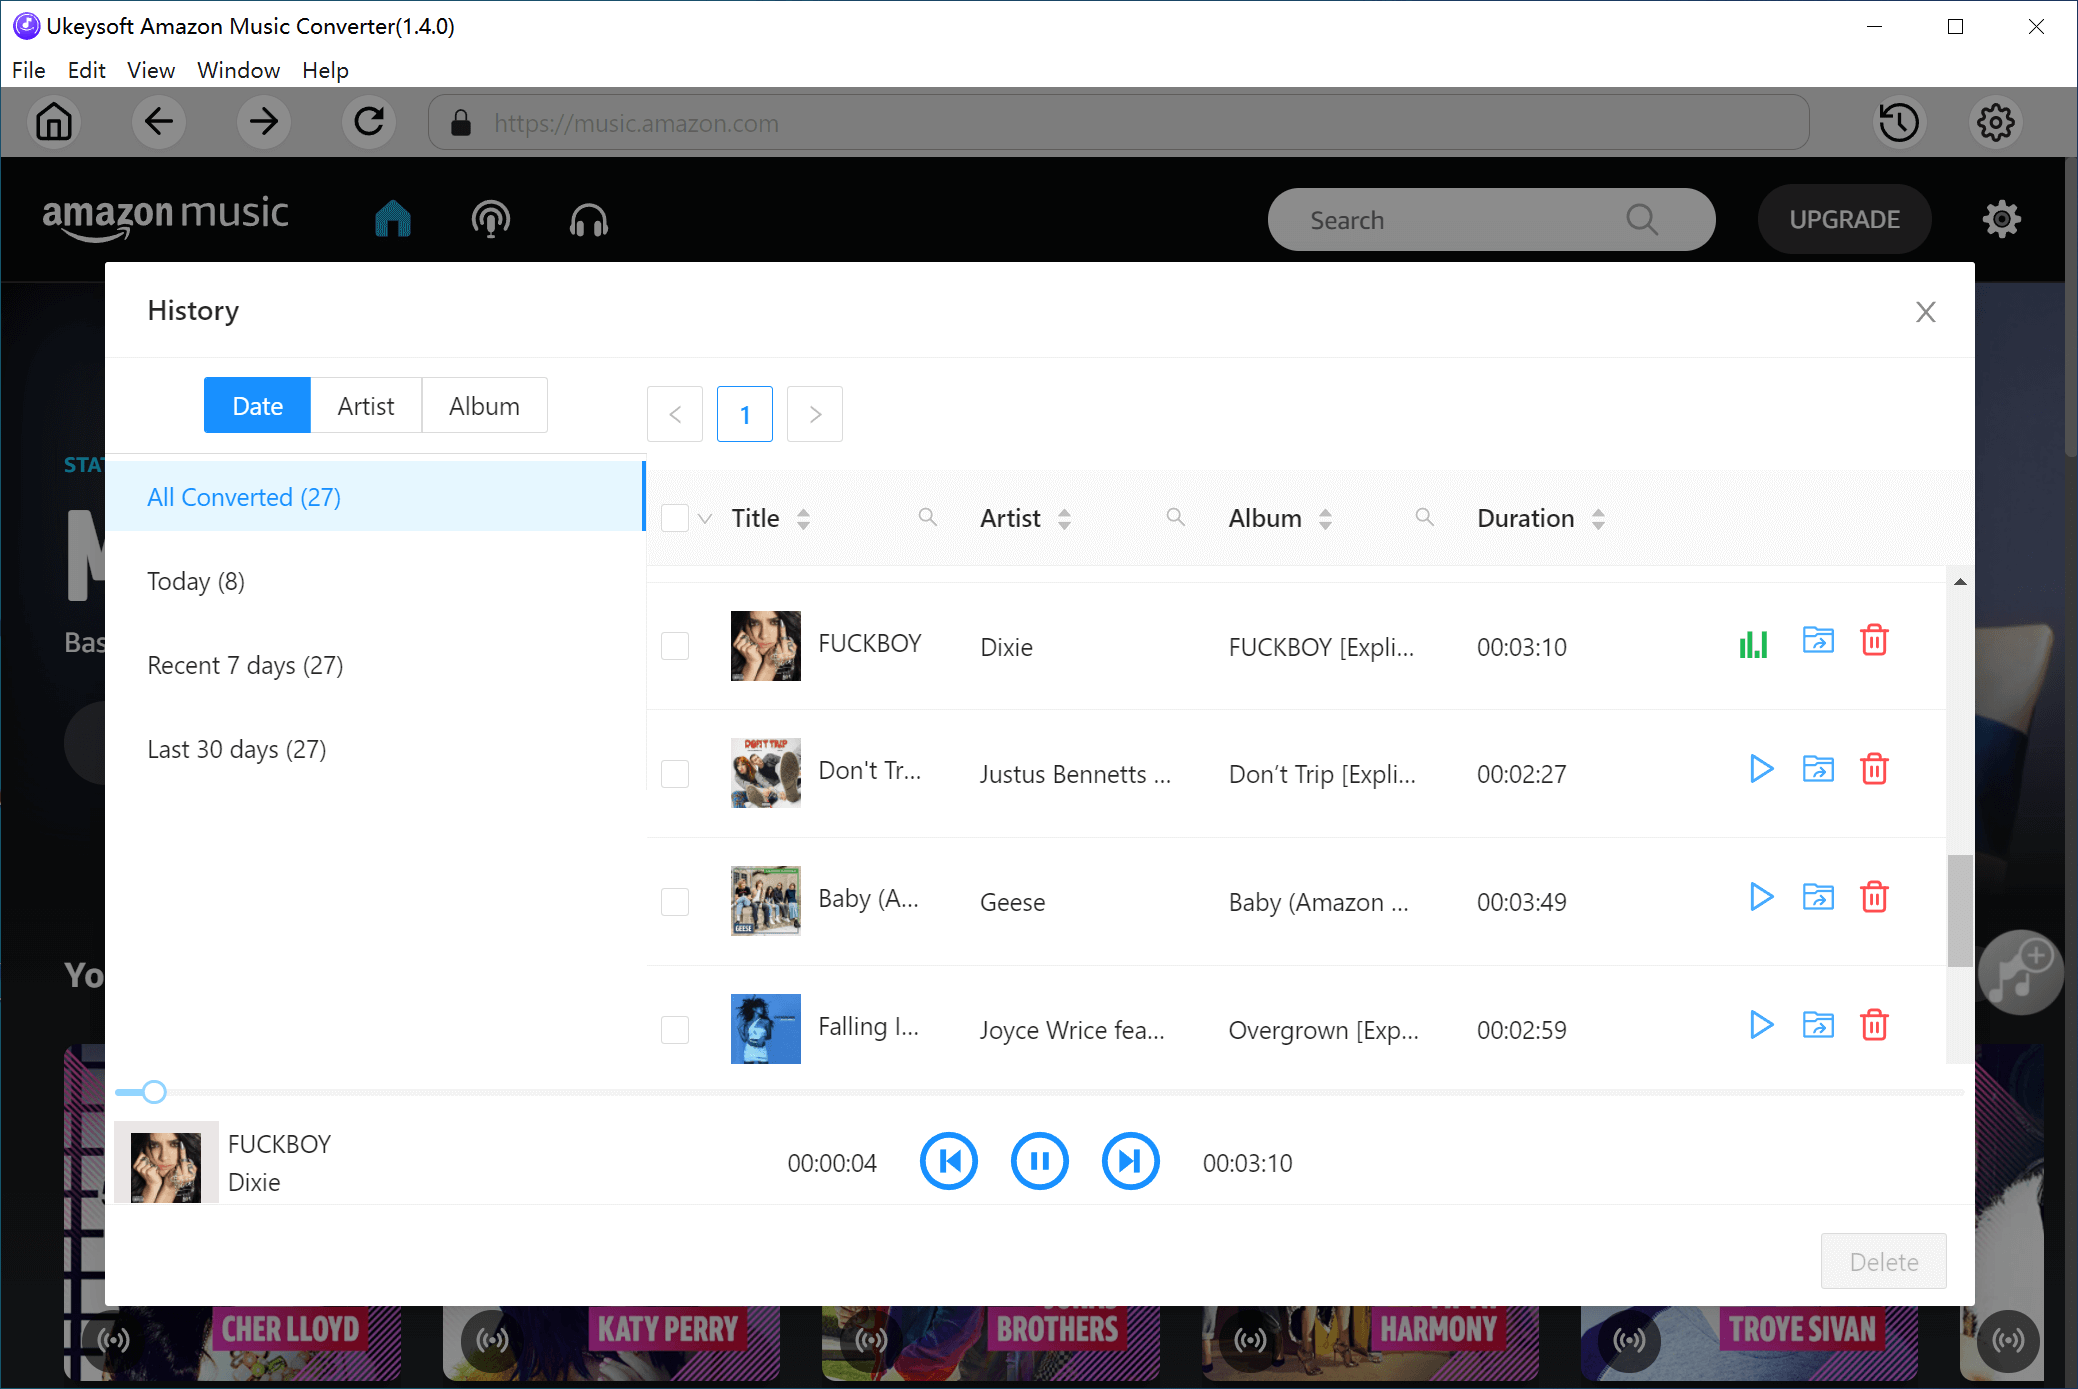Select All Converted (27) filter
The width and height of the screenshot is (2078, 1389).
pos(375,497)
